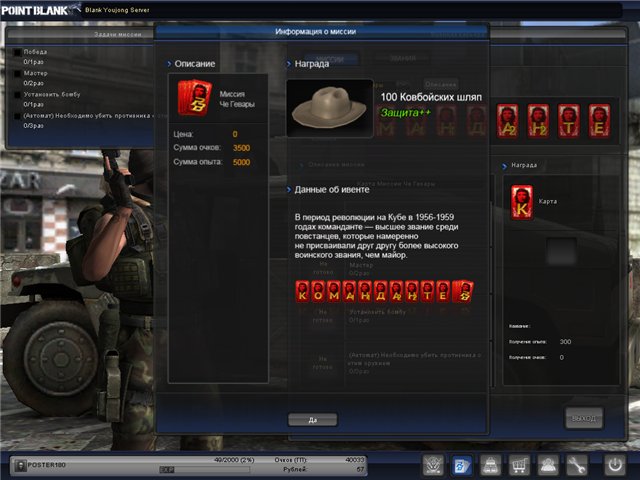Select the А2 card in the КОМАНДАНТЕ strip

point(396,291)
